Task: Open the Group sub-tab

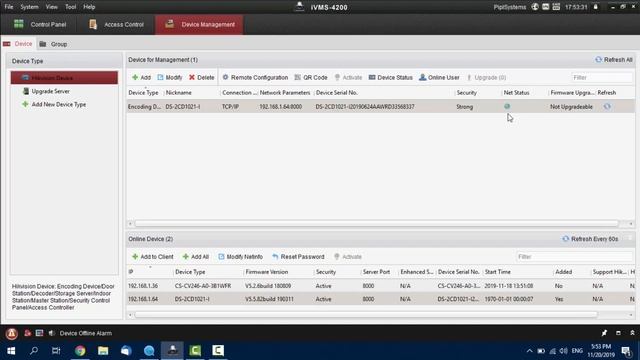Action: coord(53,44)
